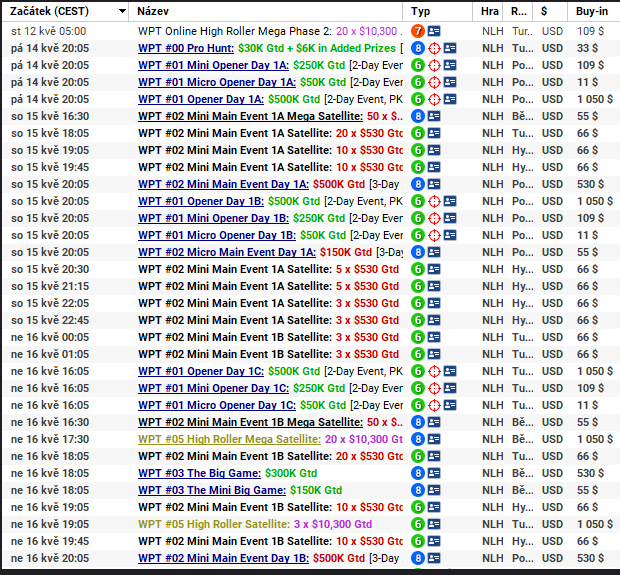
Task: Click blue 8-max icon on Mini Main Event Day 1A row
Action: coord(418,184)
